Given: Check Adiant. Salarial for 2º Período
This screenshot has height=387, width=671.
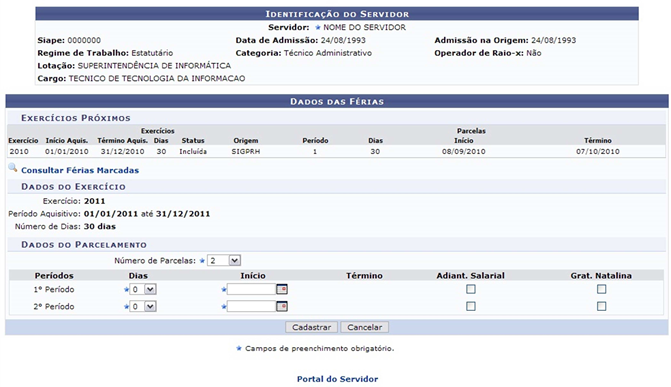Looking at the screenshot, I should [471, 307].
